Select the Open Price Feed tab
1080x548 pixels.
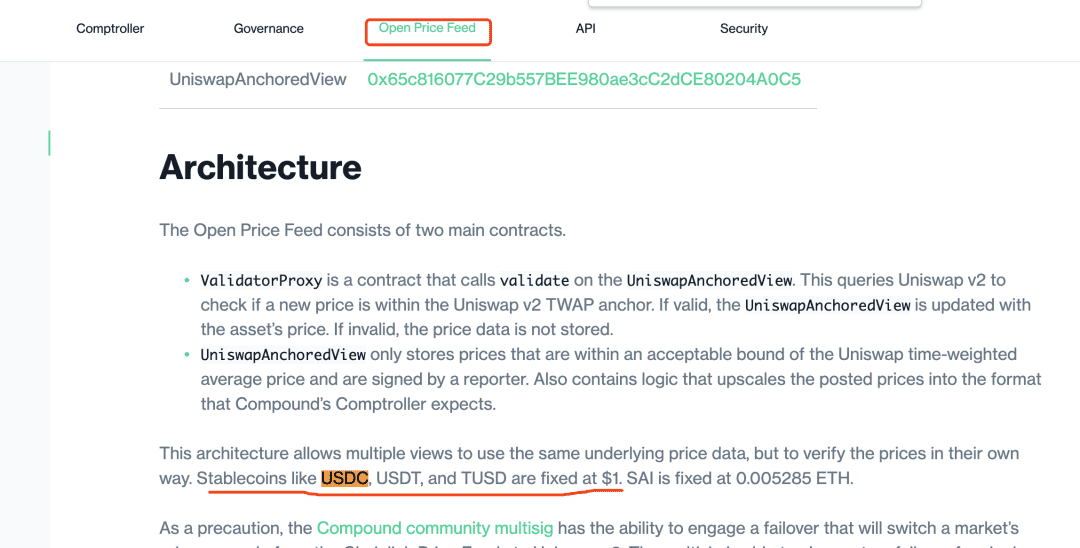tap(427, 29)
